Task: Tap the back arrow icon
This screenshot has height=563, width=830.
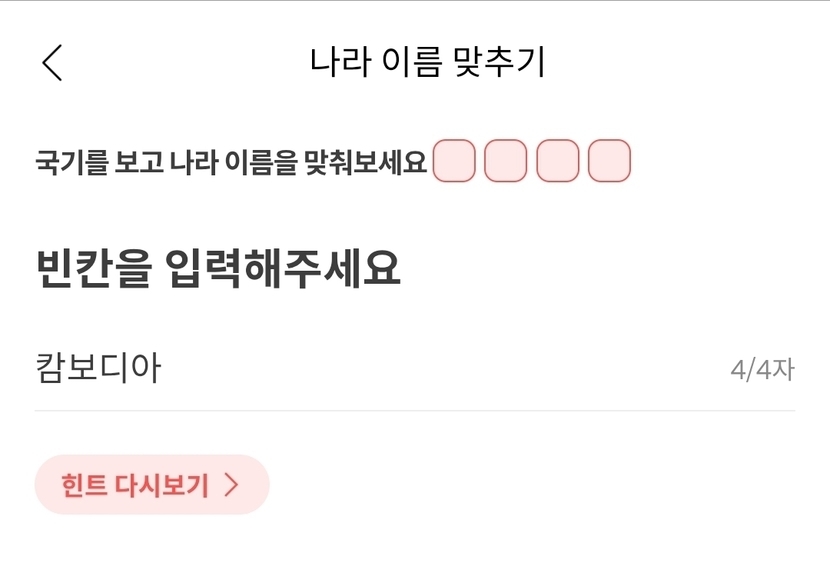Action: point(52,63)
